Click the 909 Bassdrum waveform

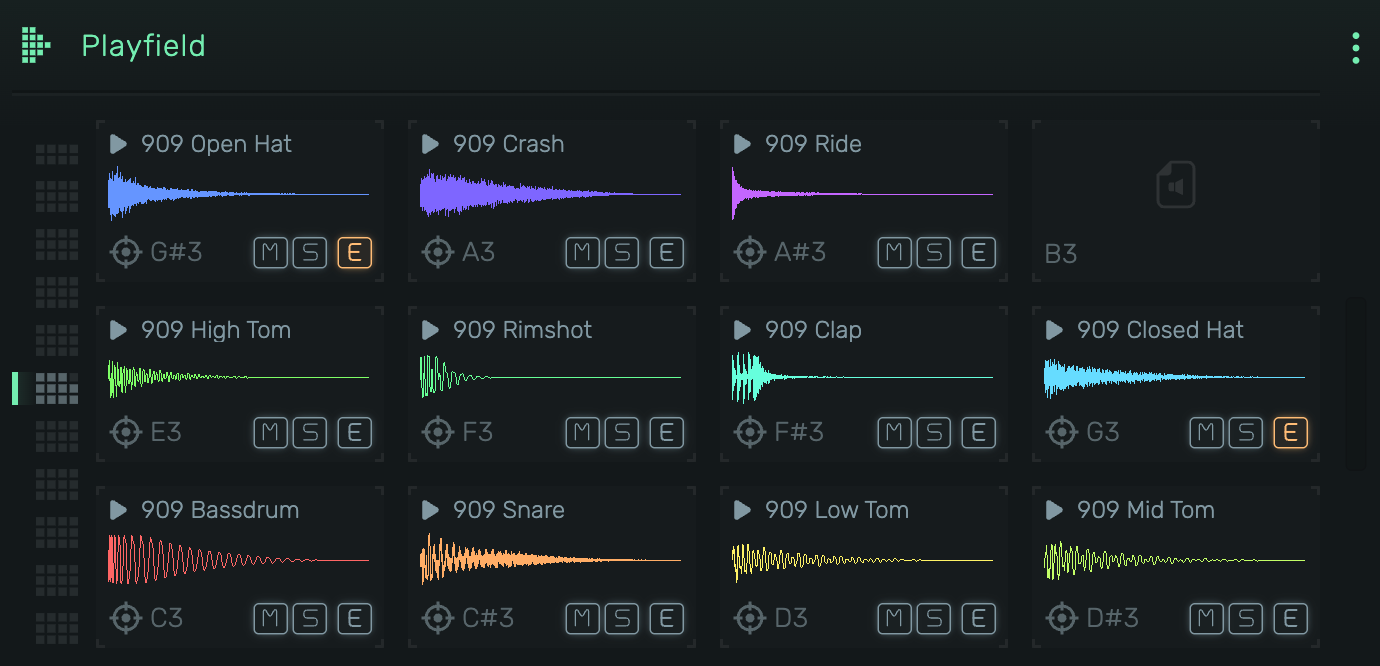tap(238, 560)
